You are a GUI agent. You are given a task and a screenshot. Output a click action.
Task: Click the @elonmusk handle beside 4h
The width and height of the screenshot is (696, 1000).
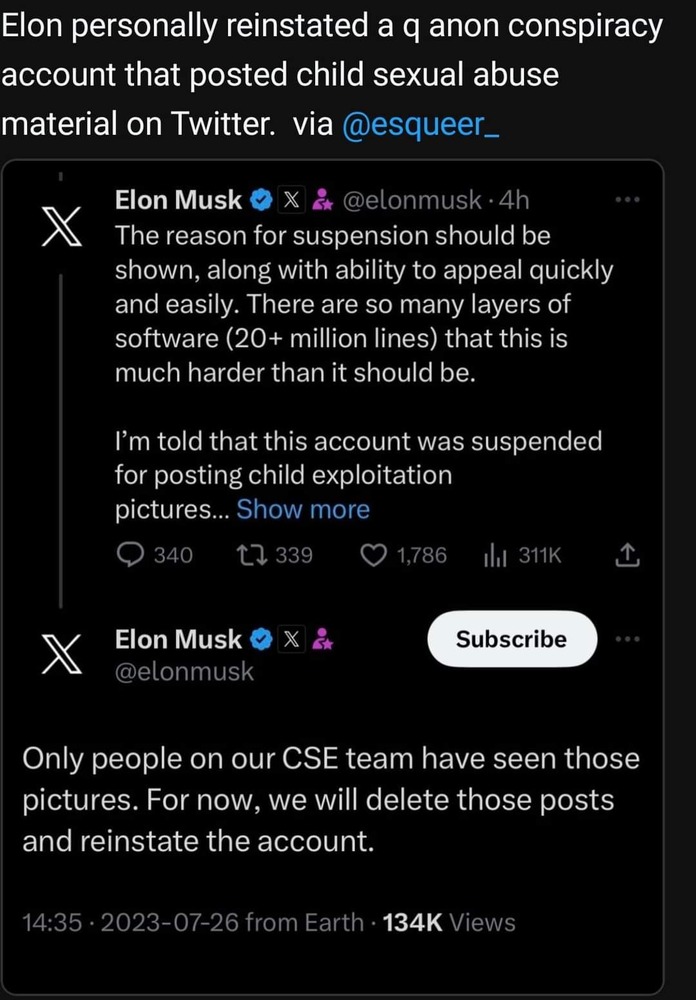pyautogui.click(x=412, y=200)
